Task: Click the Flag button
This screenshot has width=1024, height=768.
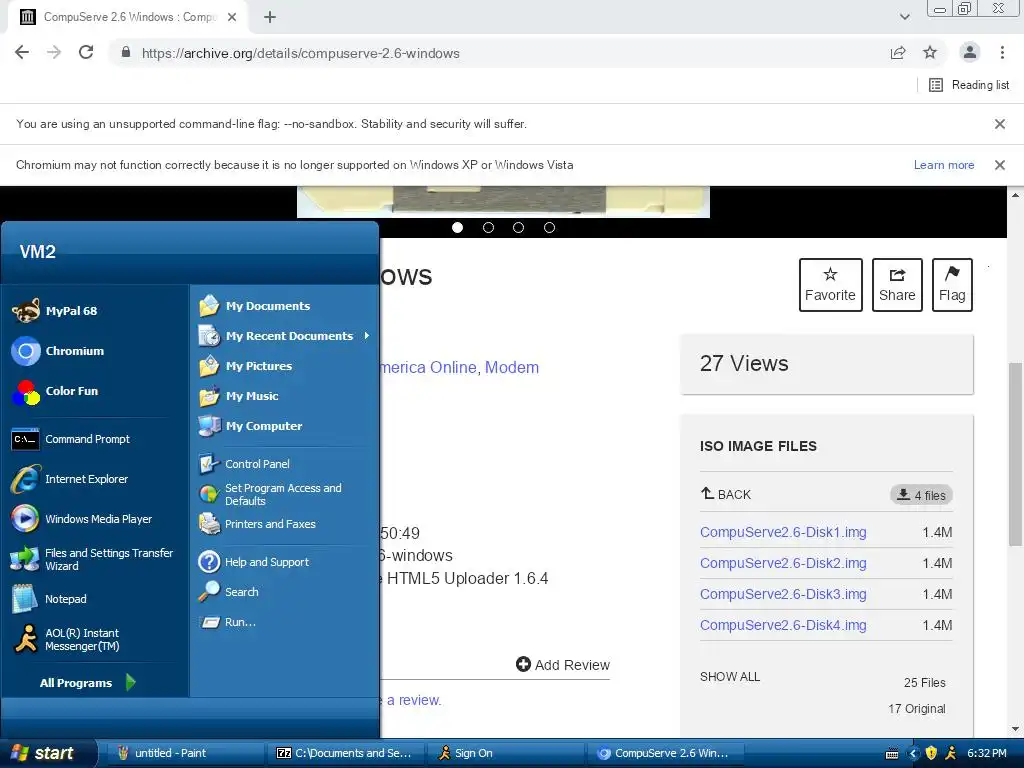Action: pos(952,285)
